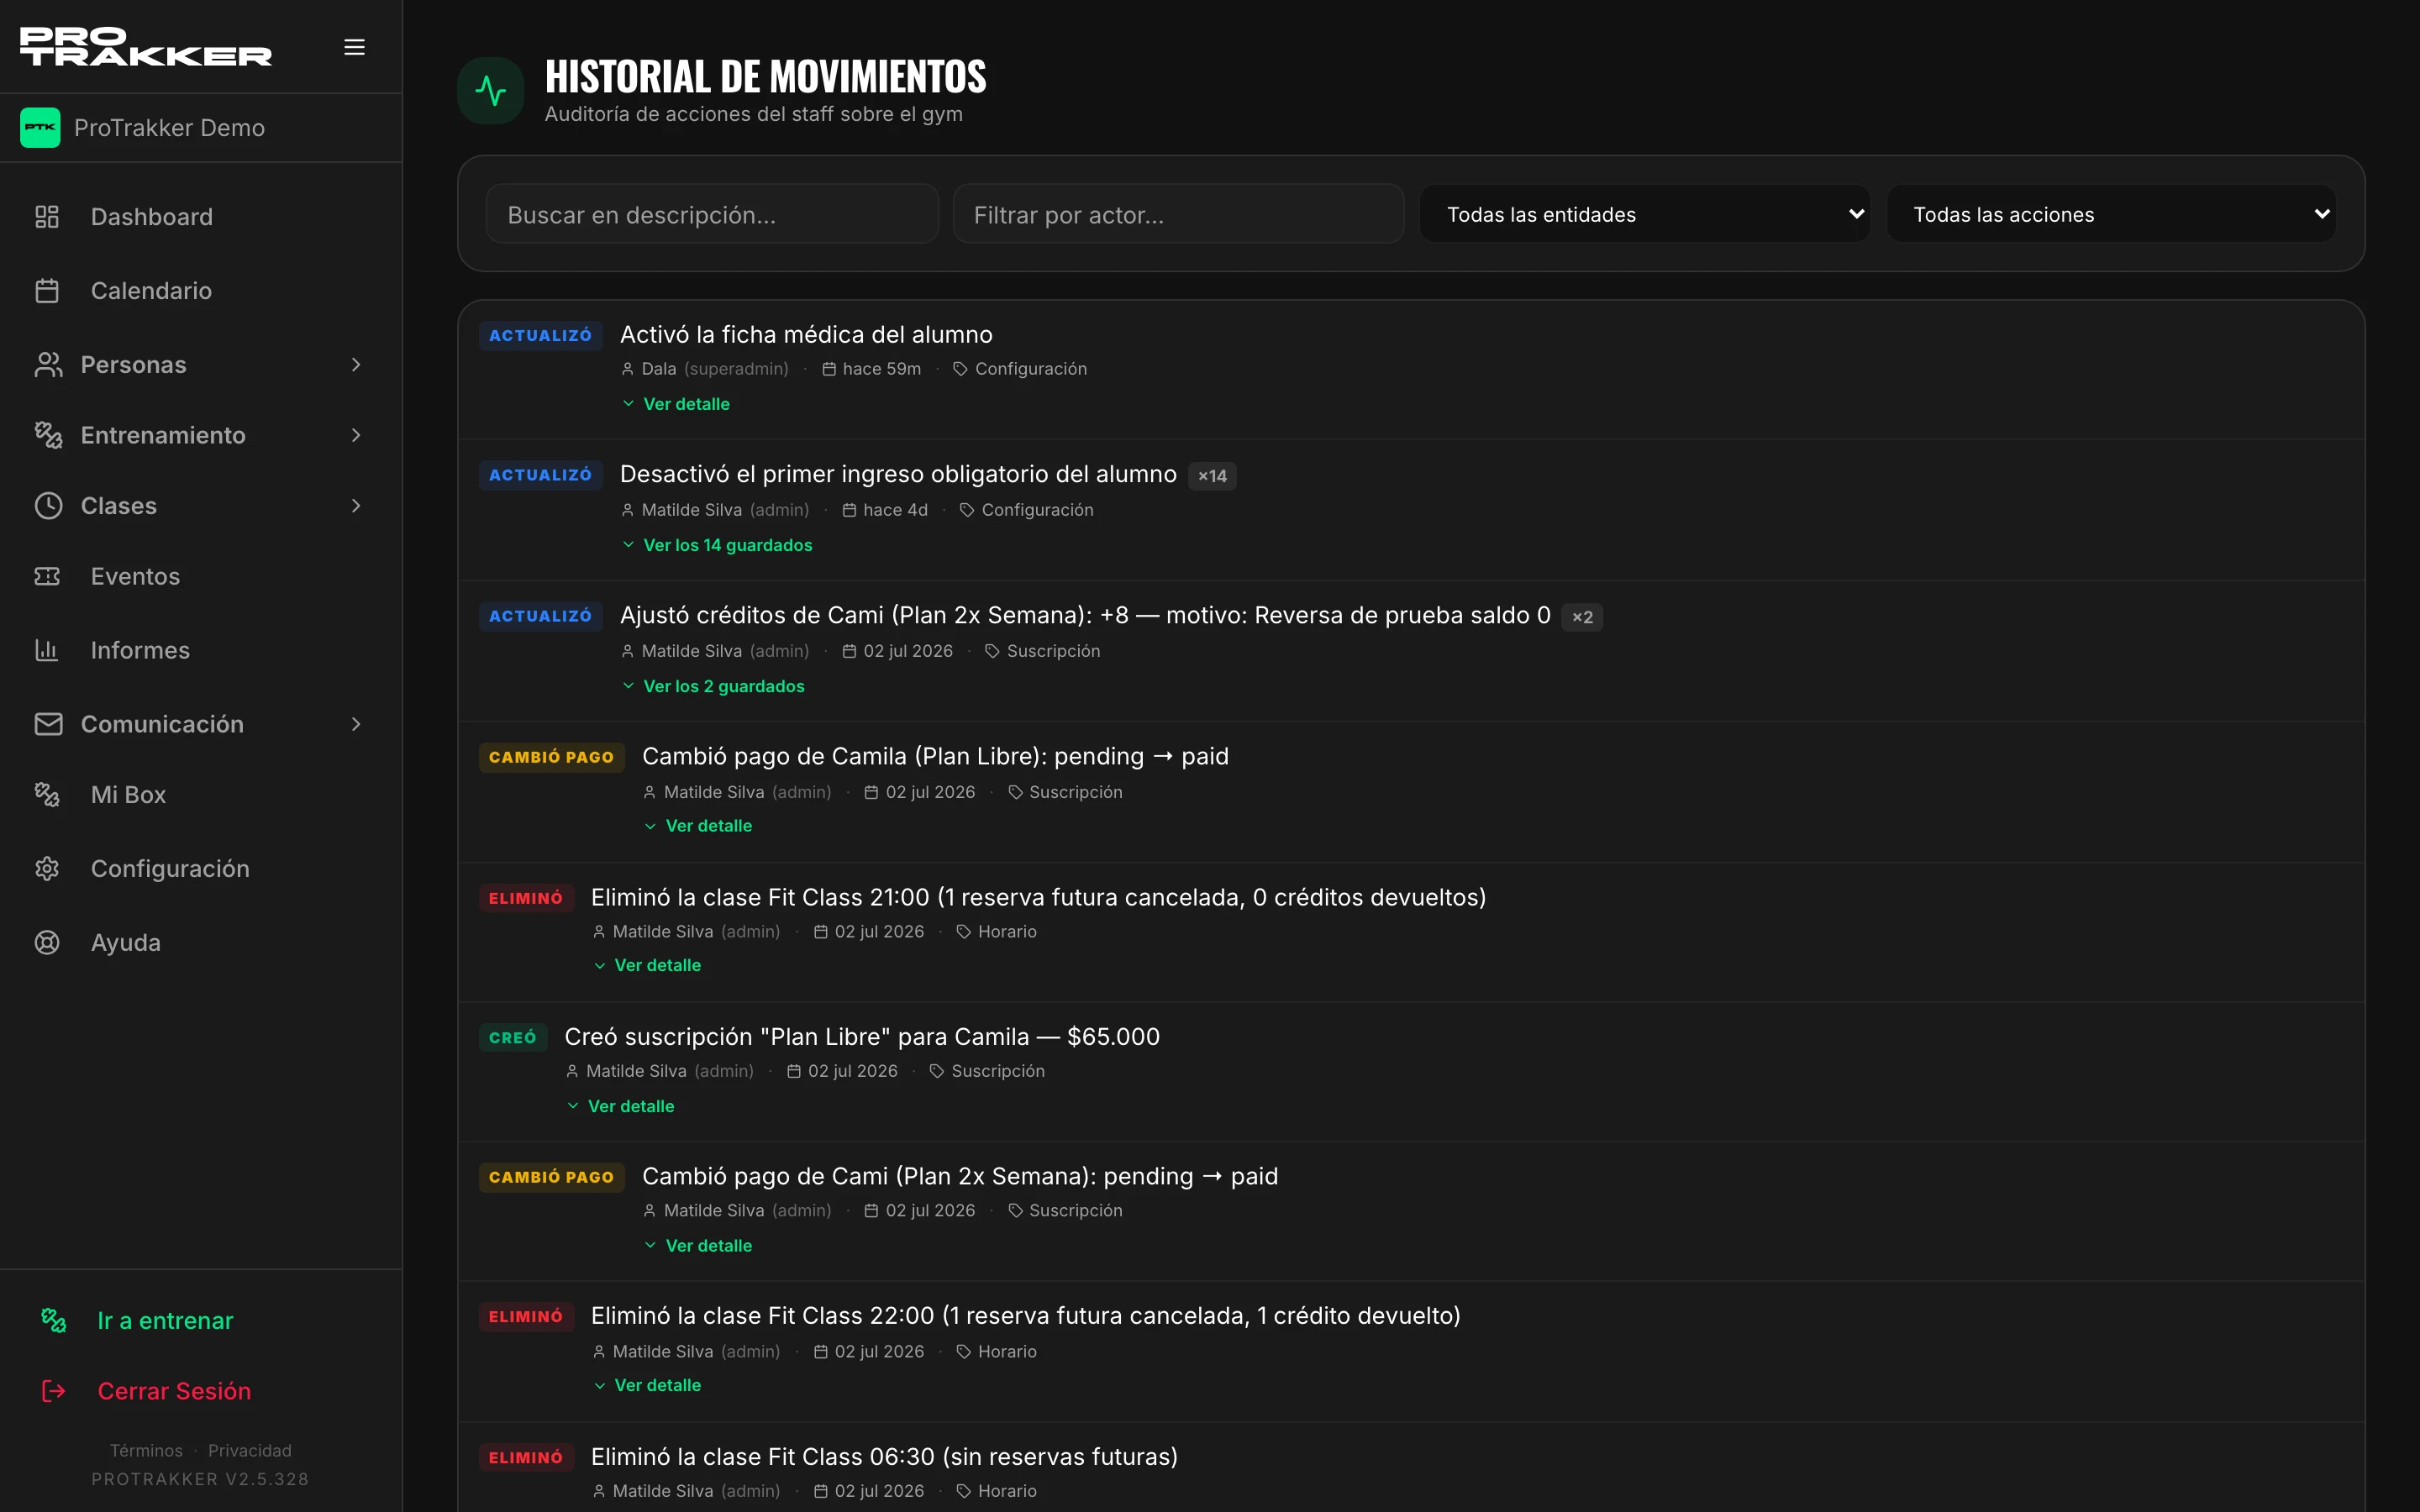Viewport: 2420px width, 1512px height.
Task: Click the green CREÓ badge
Action: tap(513, 1038)
